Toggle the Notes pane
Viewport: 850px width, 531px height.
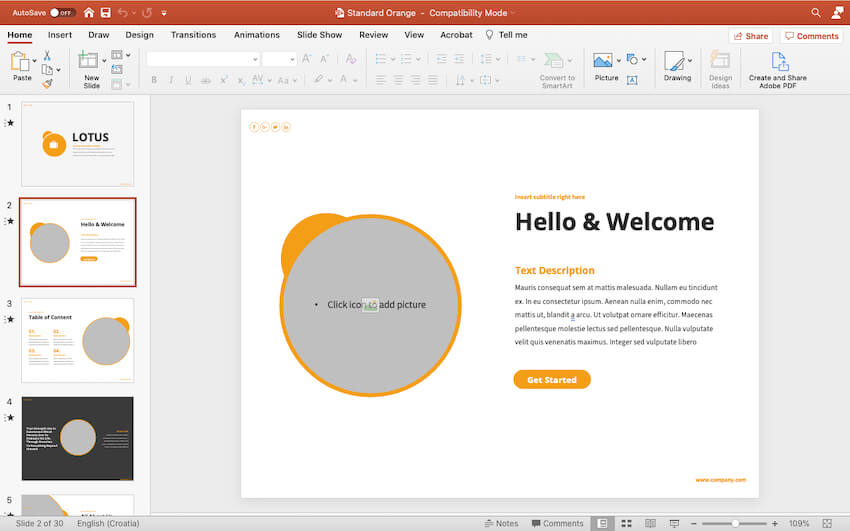[x=501, y=523]
